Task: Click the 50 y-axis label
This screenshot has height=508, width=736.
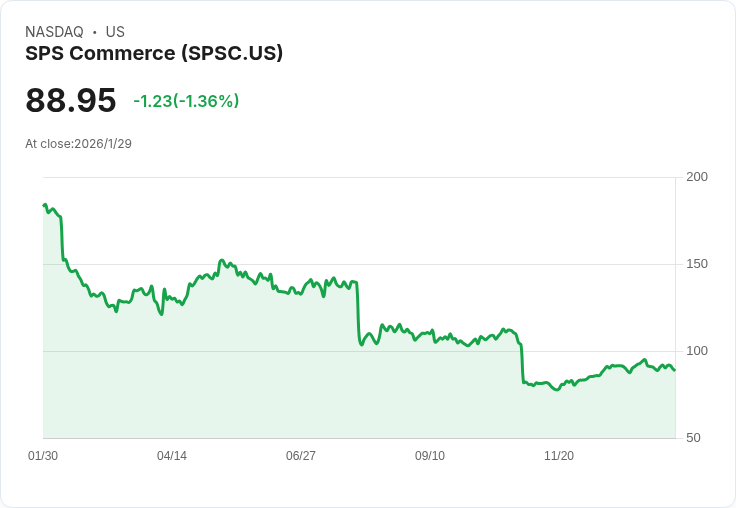Action: [x=693, y=438]
